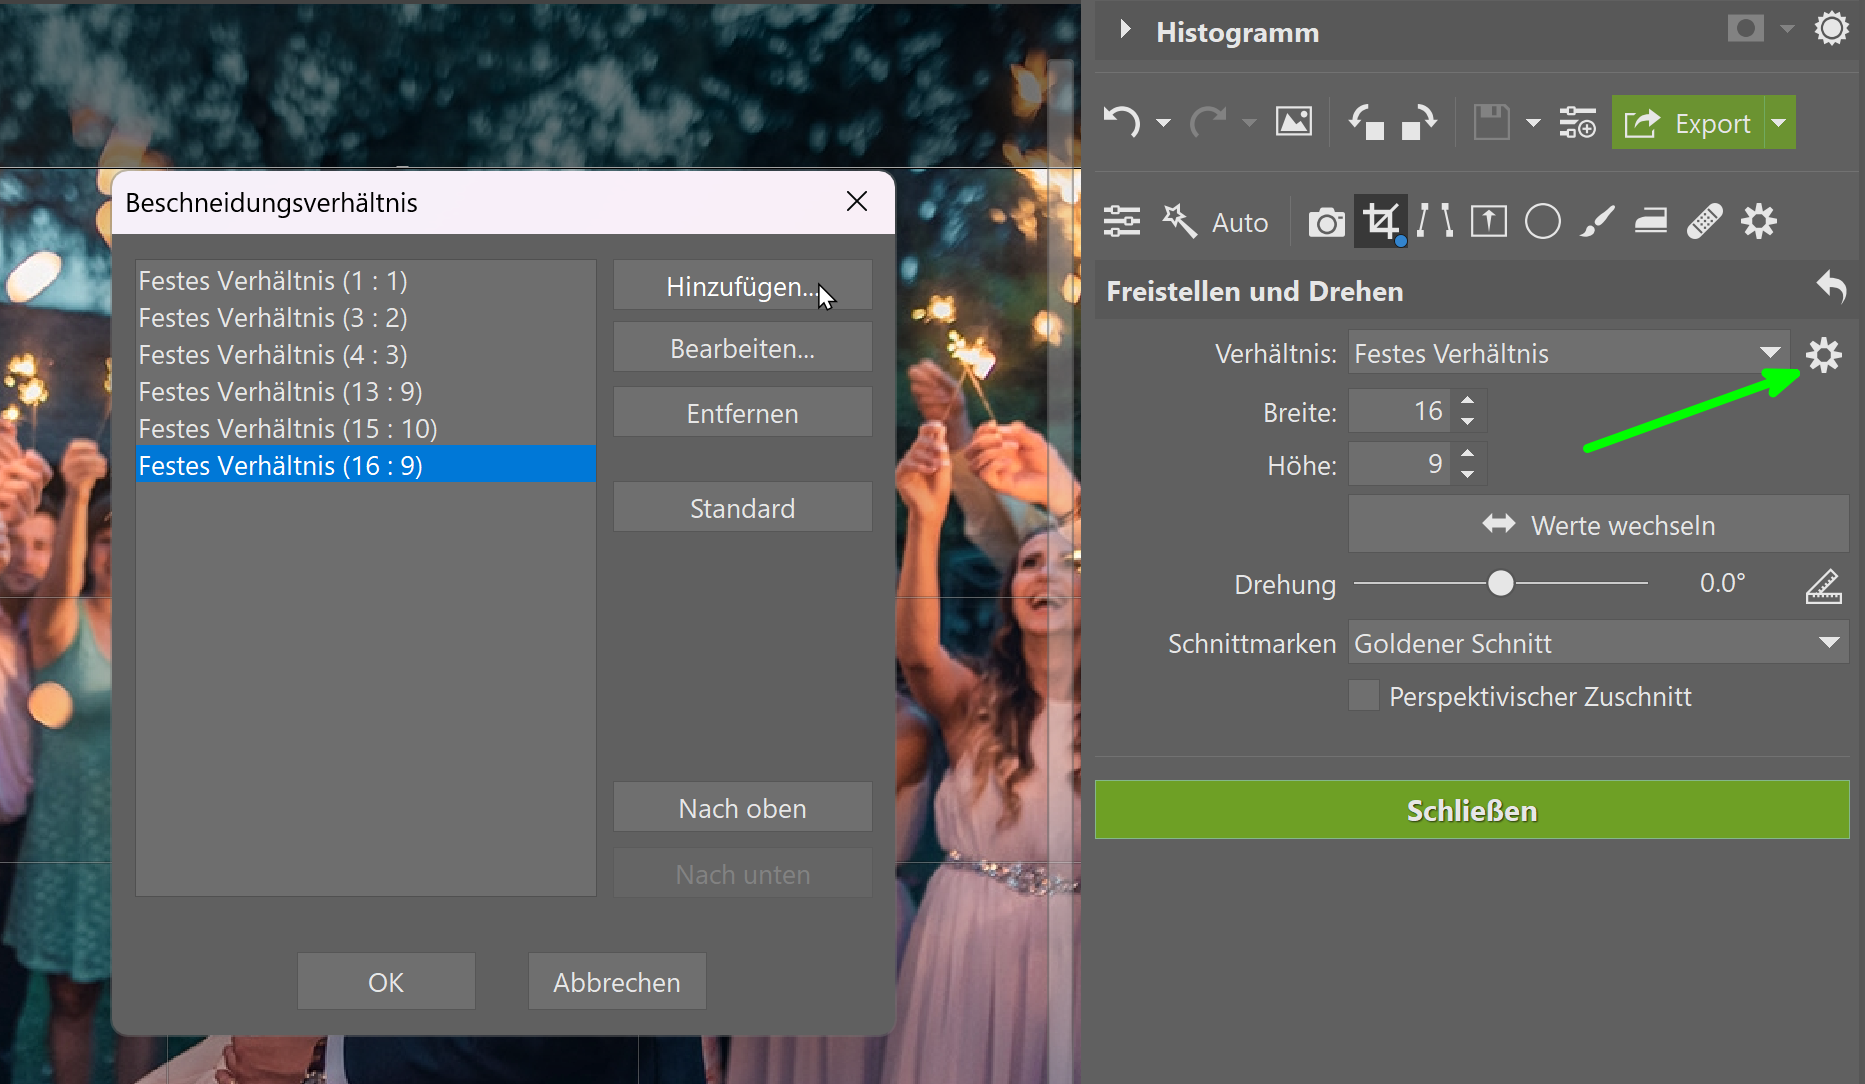This screenshot has height=1084, width=1865.
Task: Decrease Breite with down stepper
Action: [1468, 422]
